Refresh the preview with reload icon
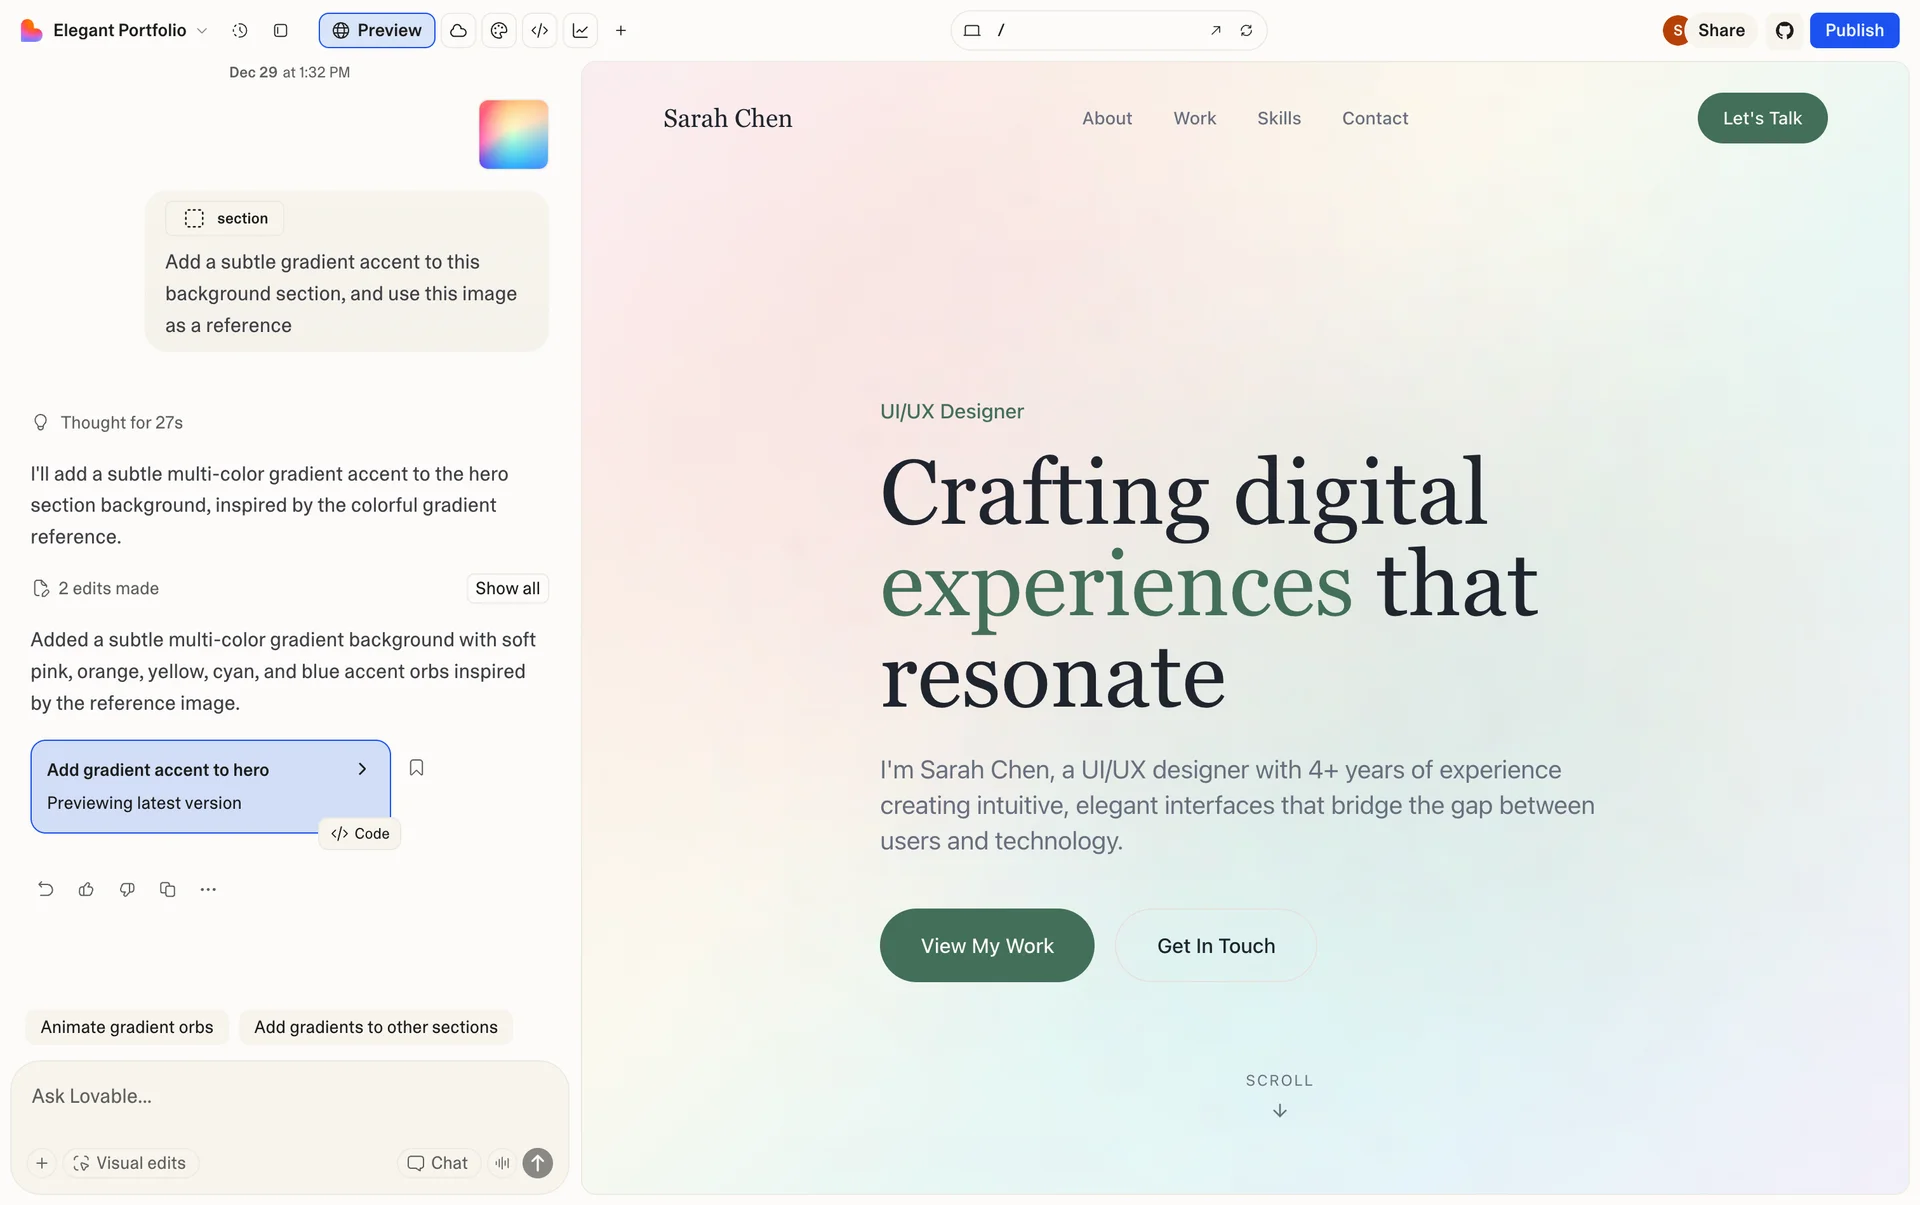The image size is (1920, 1205). pyautogui.click(x=1246, y=31)
